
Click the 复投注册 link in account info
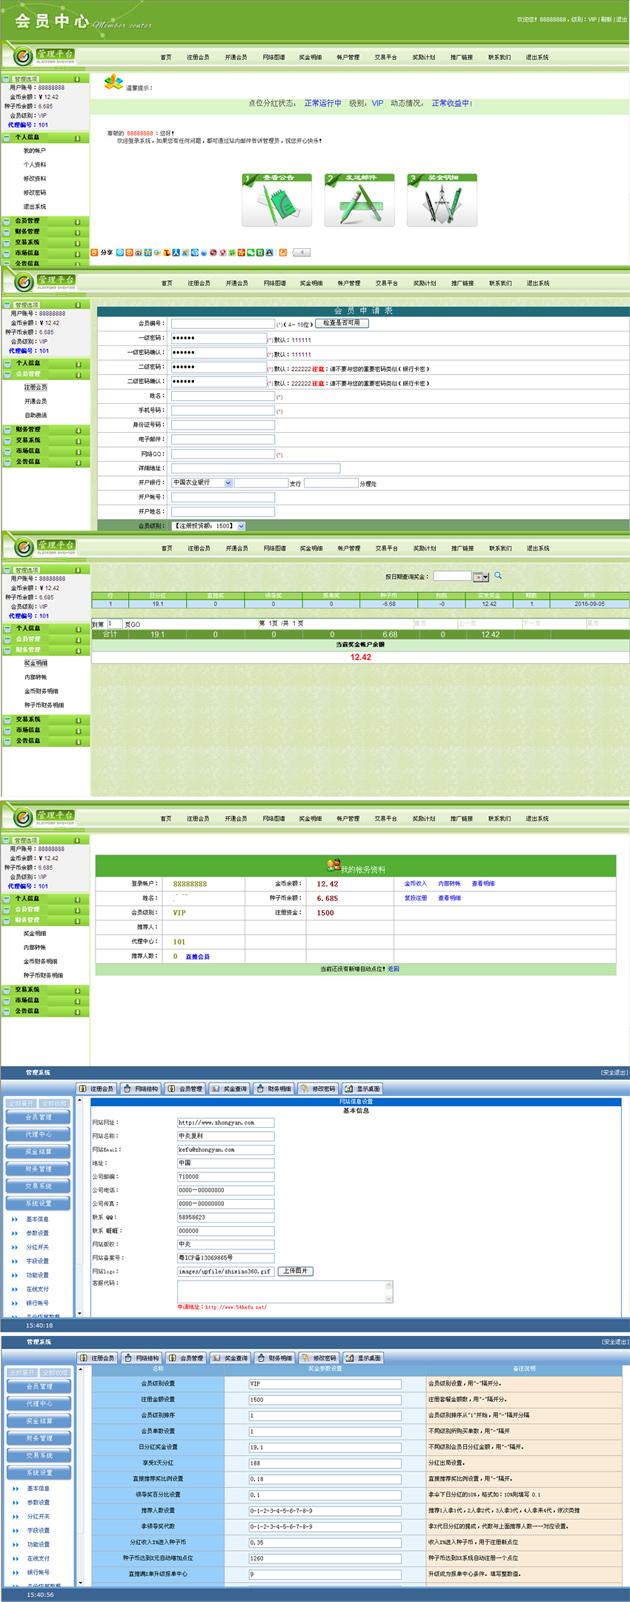pos(415,898)
